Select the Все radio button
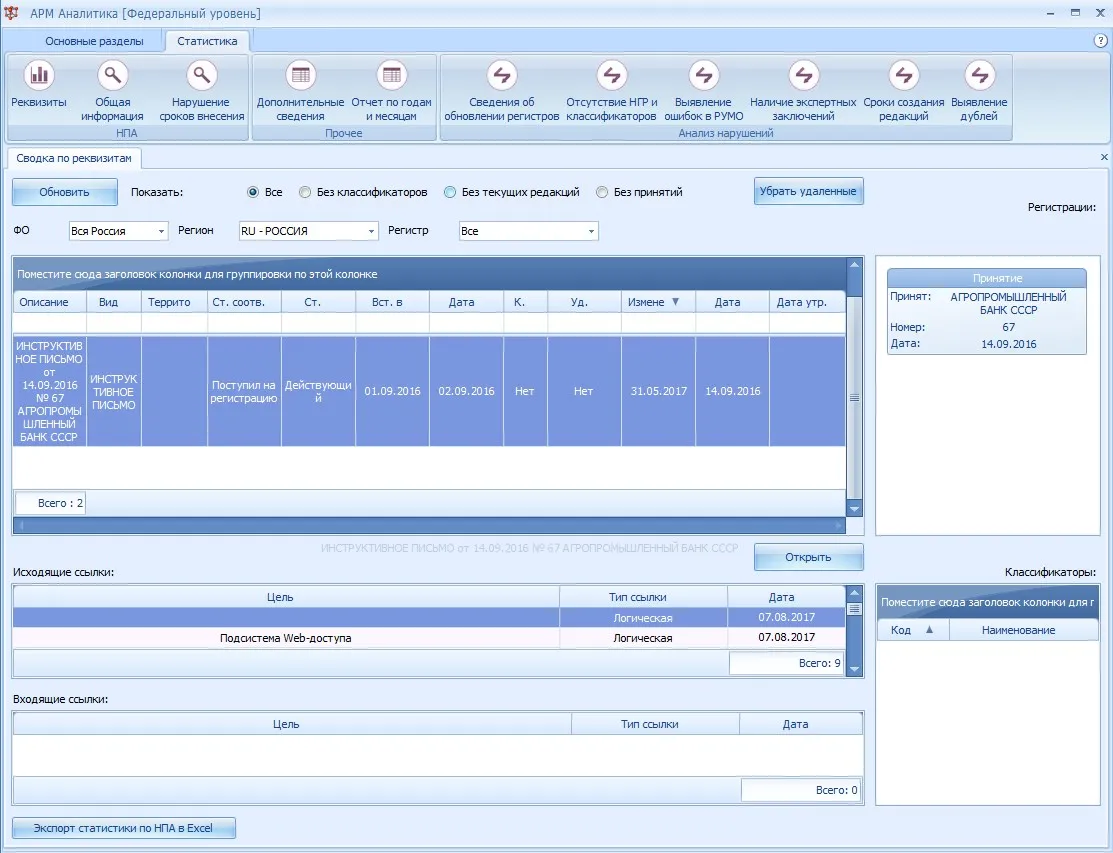Viewport: 1113px width, 853px height. (253, 192)
